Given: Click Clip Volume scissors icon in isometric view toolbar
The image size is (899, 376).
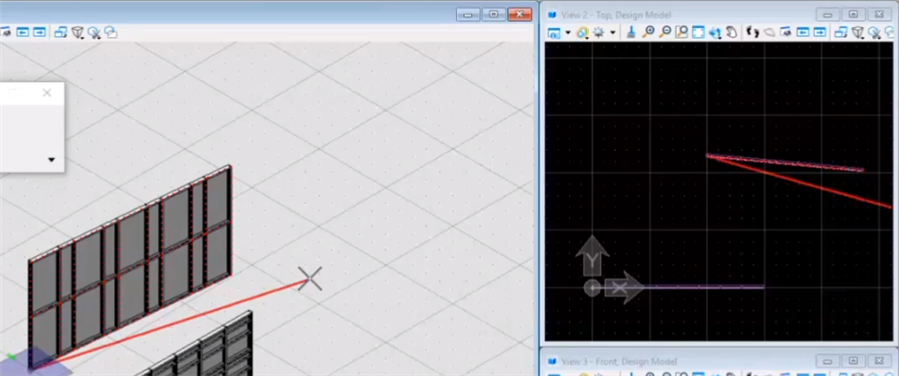Looking at the screenshot, I should point(94,32).
